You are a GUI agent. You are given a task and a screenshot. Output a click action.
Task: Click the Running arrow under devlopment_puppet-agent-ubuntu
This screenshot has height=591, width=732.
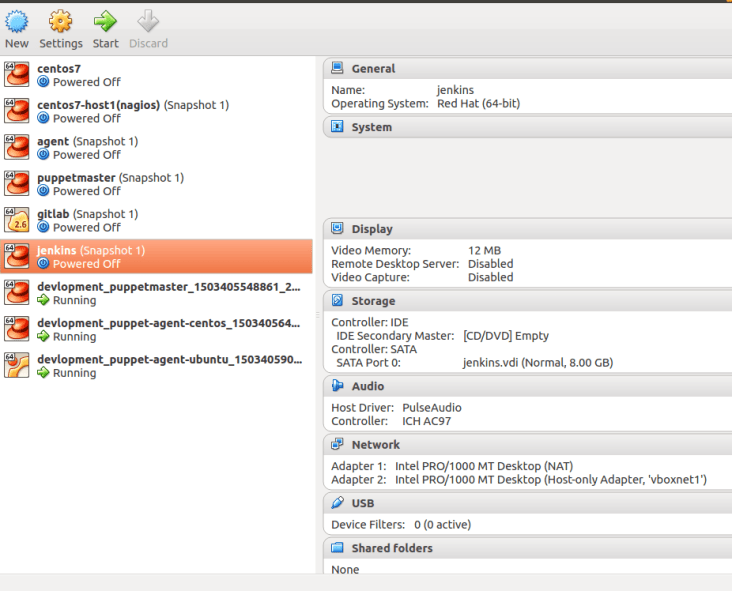point(43,373)
